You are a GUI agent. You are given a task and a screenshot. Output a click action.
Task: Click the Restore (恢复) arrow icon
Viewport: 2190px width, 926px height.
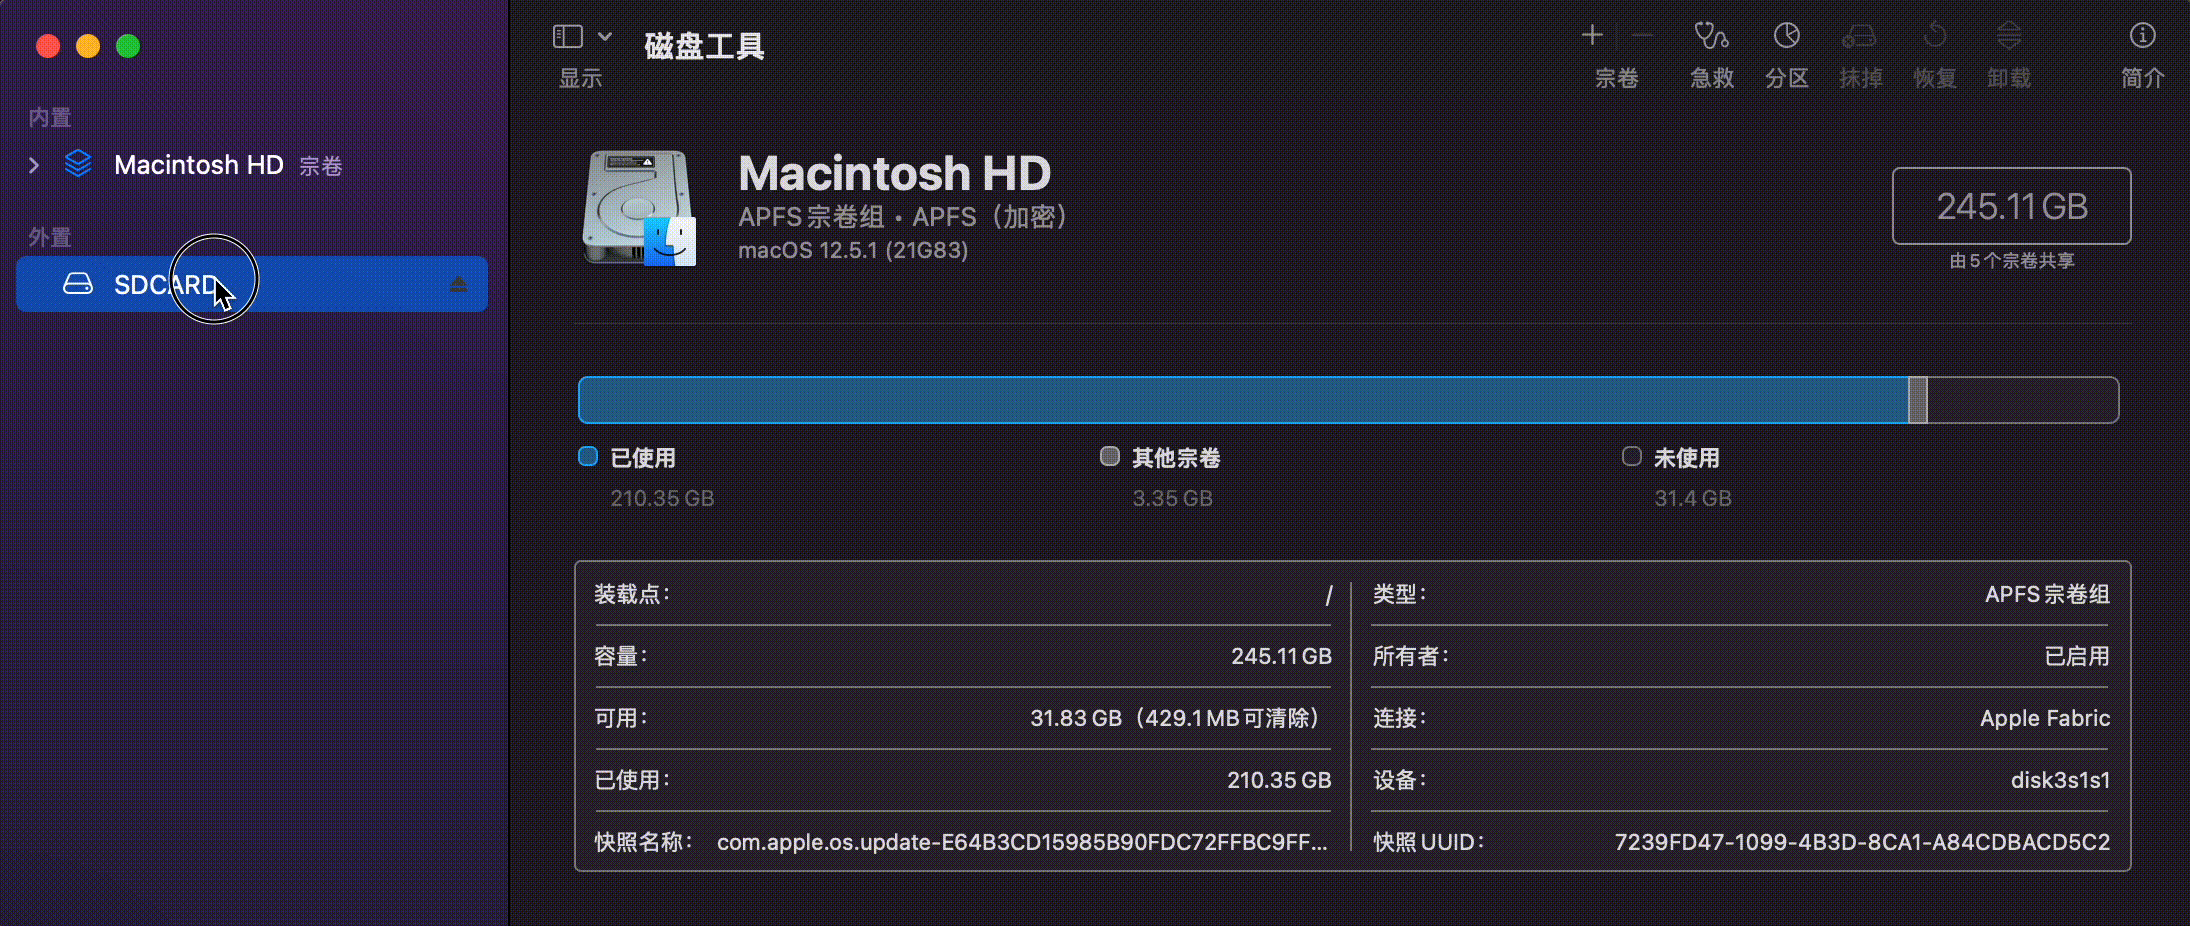(1935, 36)
